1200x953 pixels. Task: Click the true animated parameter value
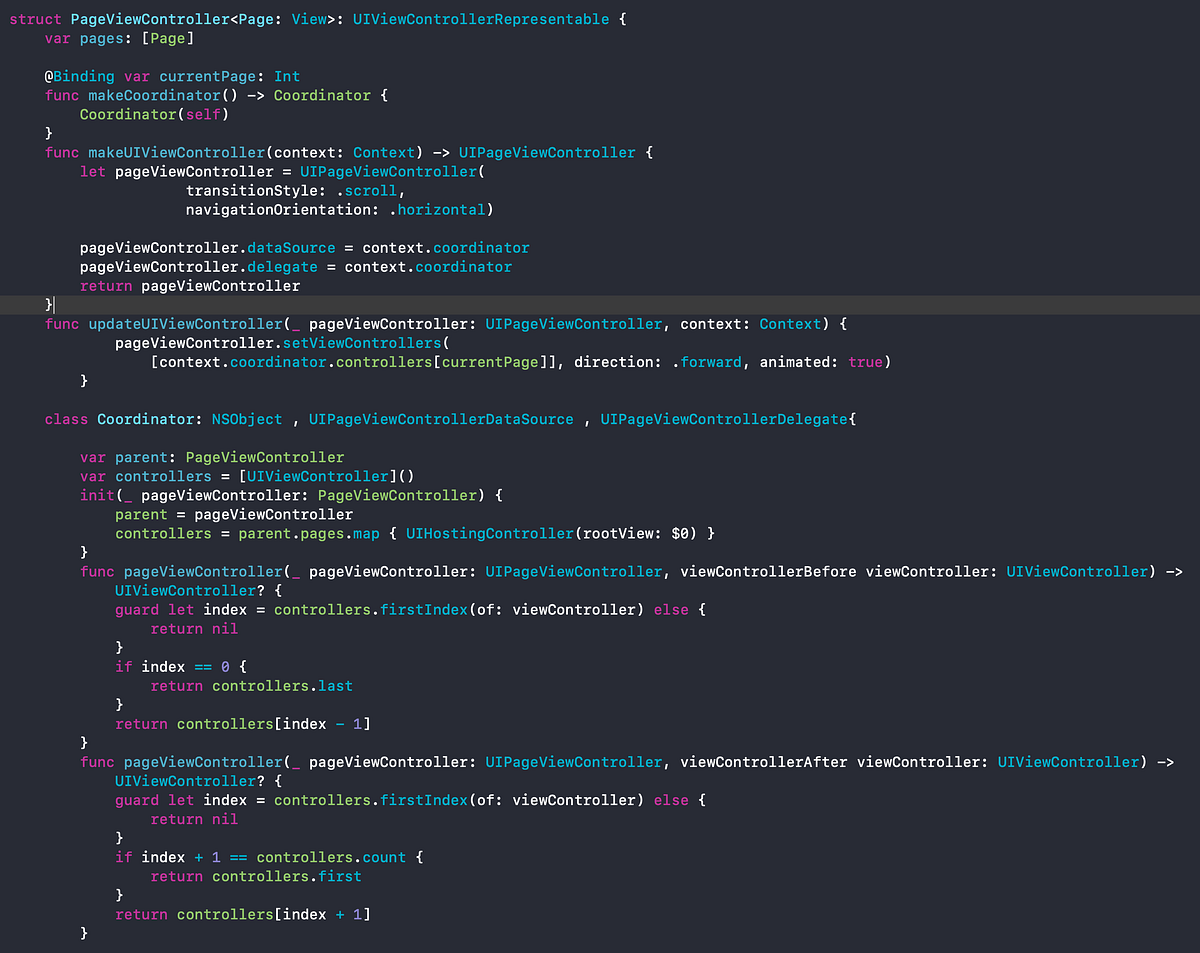866,361
